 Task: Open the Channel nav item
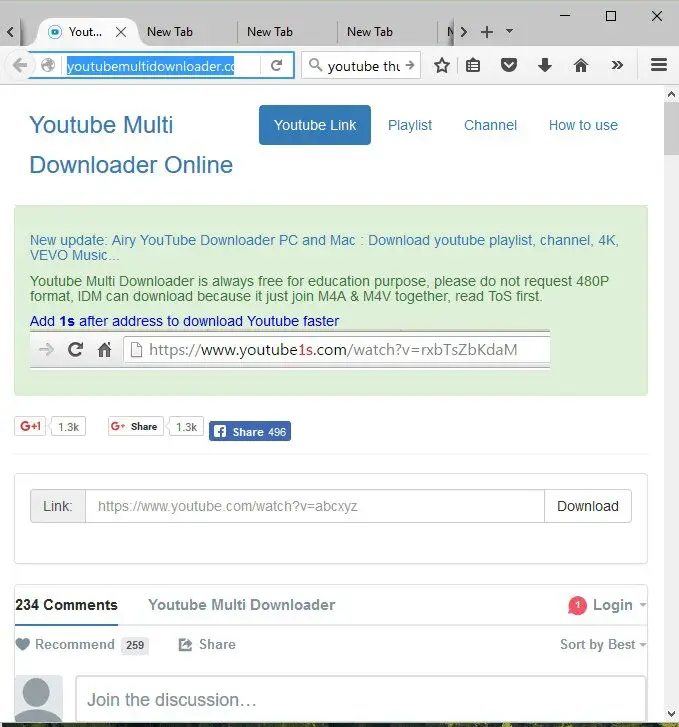[x=490, y=125]
